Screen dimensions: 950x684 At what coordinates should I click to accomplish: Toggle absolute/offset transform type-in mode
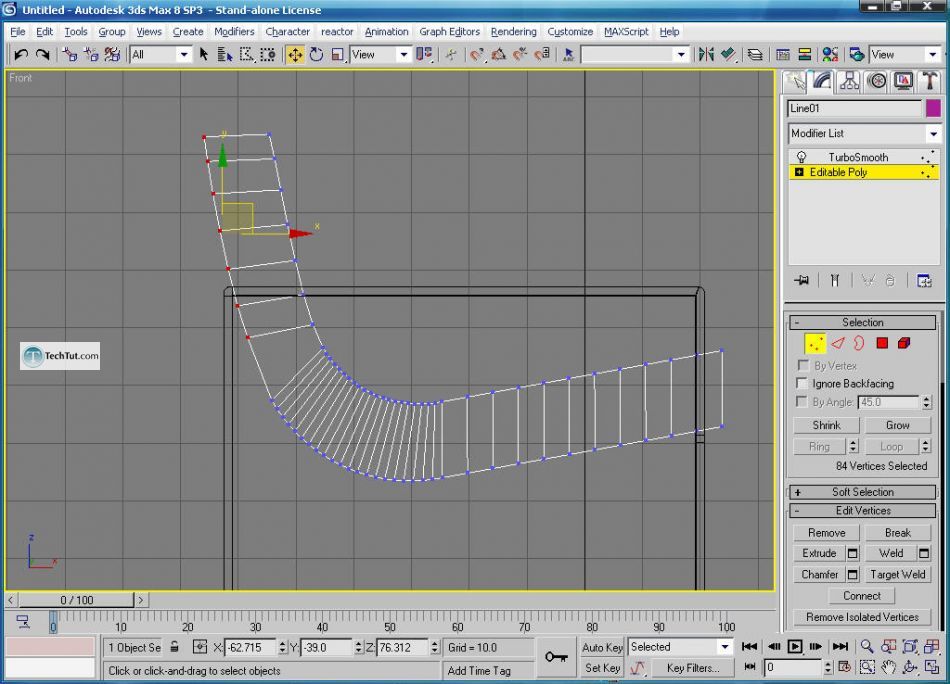199,647
